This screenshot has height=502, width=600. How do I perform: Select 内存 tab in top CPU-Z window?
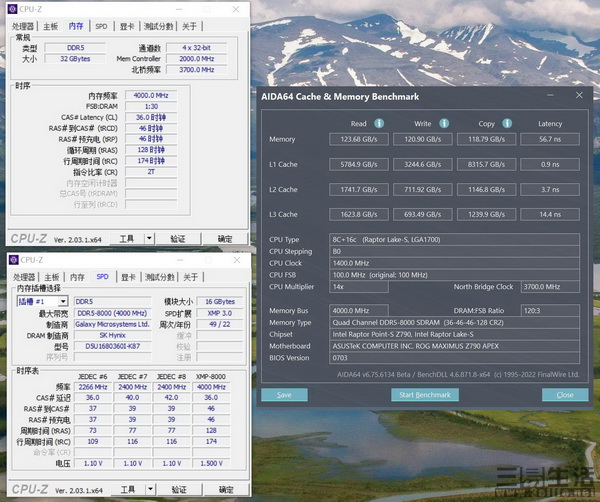76,26
